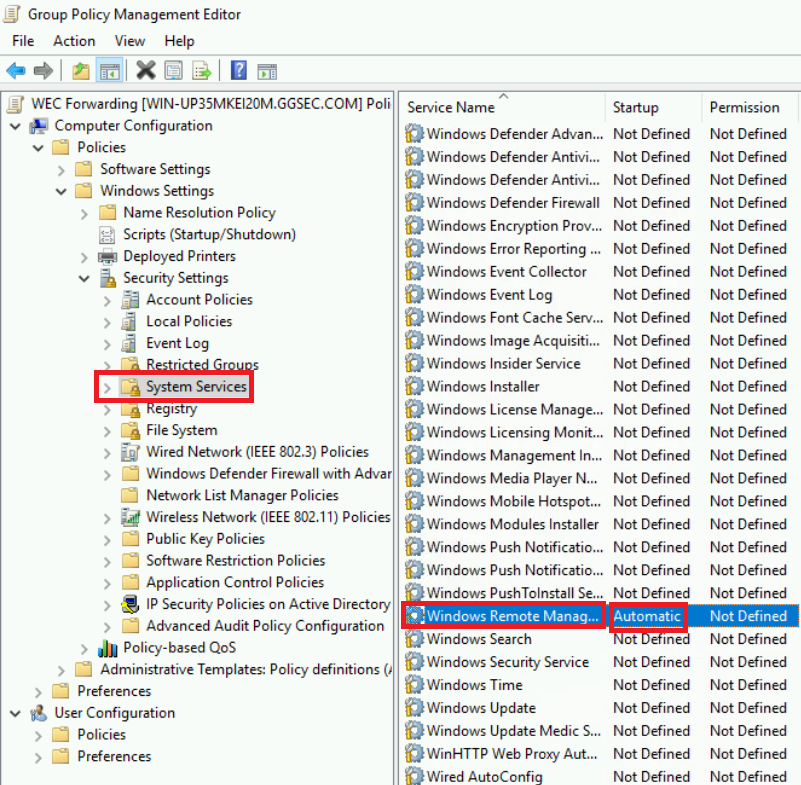Viewport: 801px width, 785px height.
Task: Click the Delete (X) toolbar icon
Action: (x=145, y=70)
